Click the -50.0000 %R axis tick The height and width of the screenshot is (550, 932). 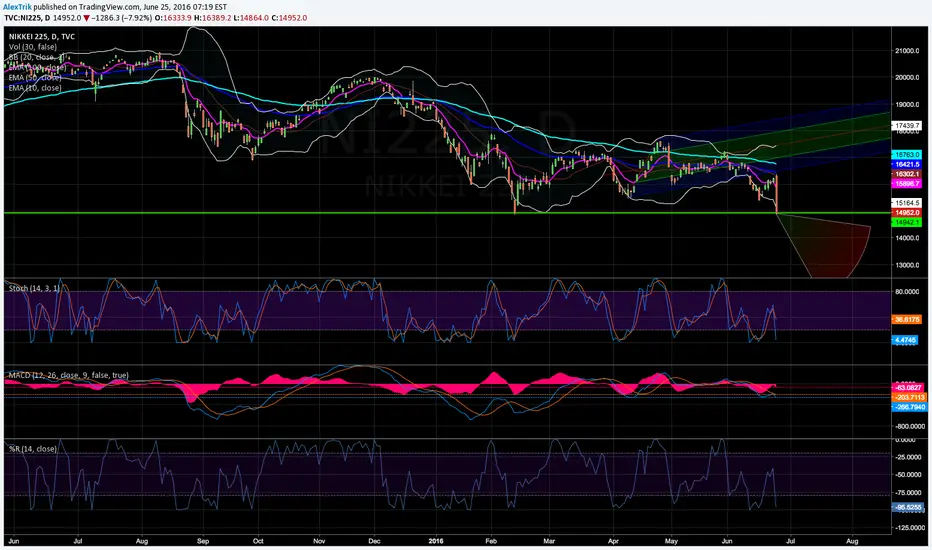click(909, 474)
